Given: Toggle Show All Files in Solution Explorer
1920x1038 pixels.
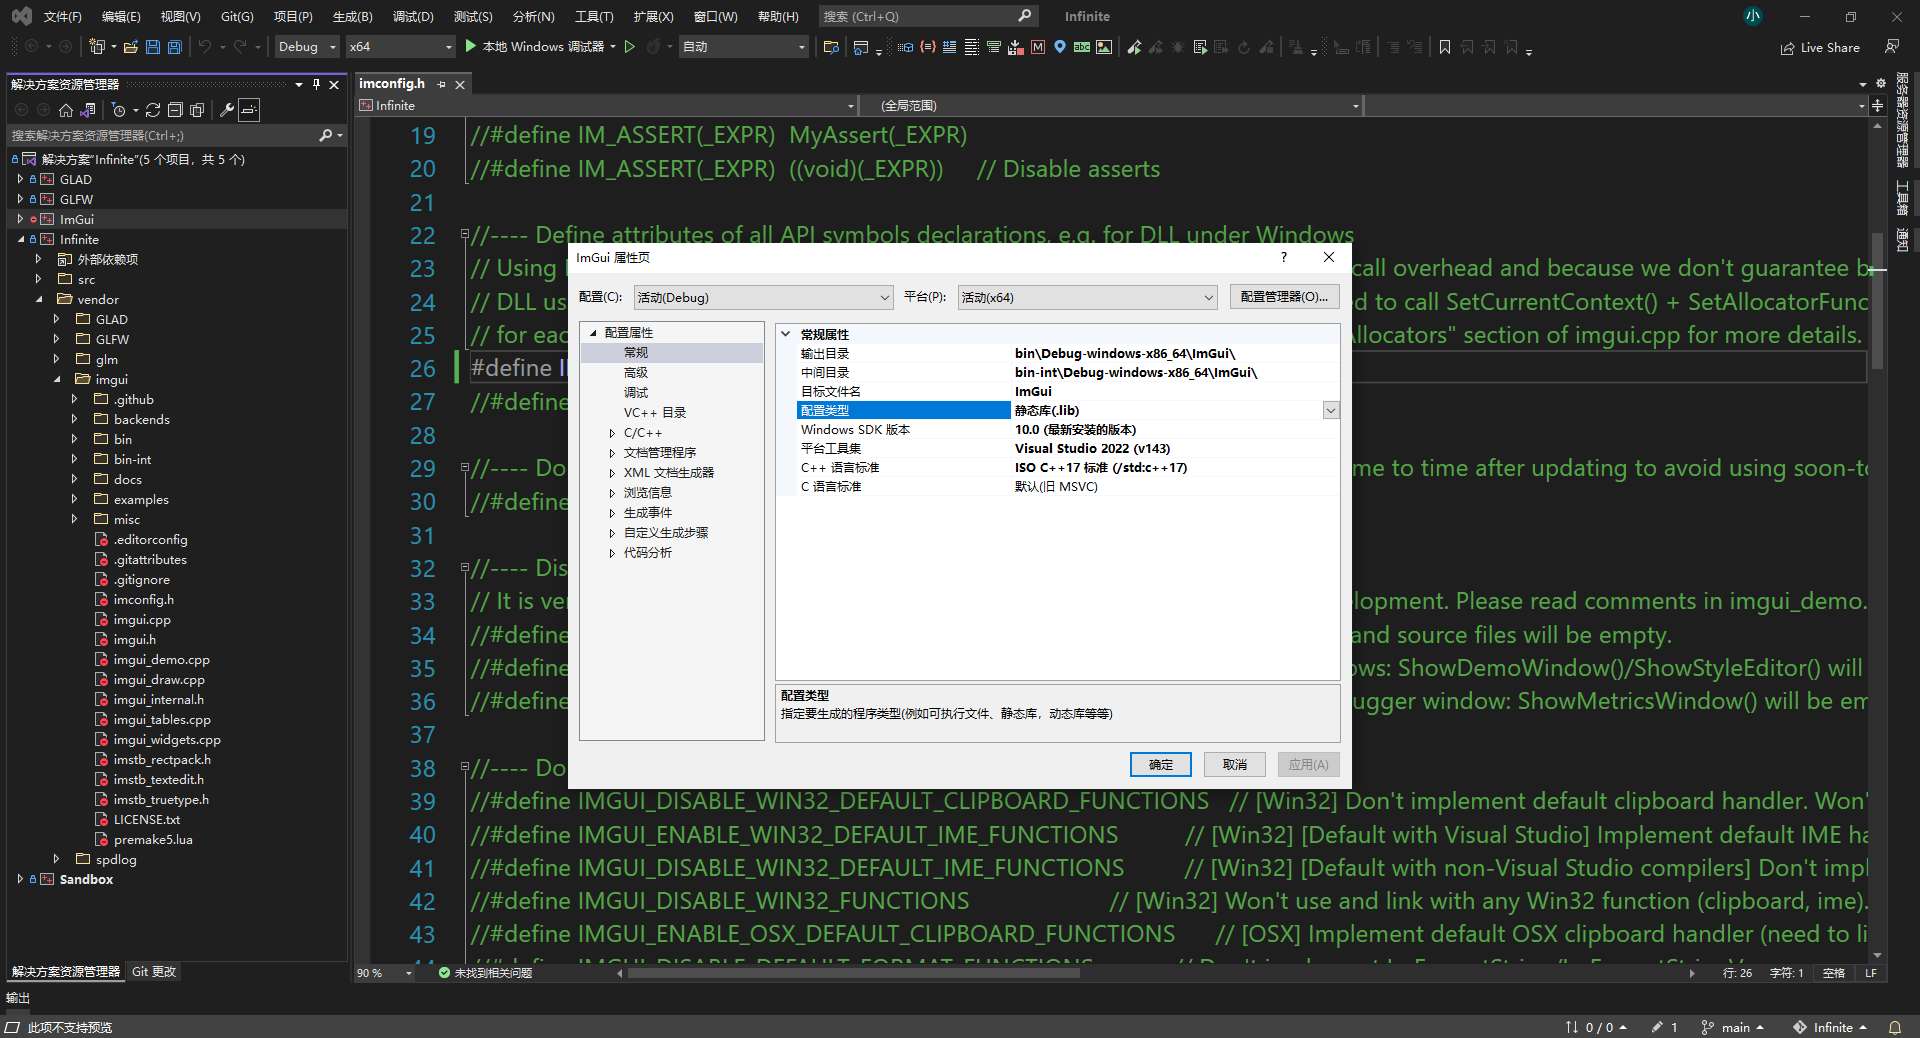Looking at the screenshot, I should [x=197, y=110].
